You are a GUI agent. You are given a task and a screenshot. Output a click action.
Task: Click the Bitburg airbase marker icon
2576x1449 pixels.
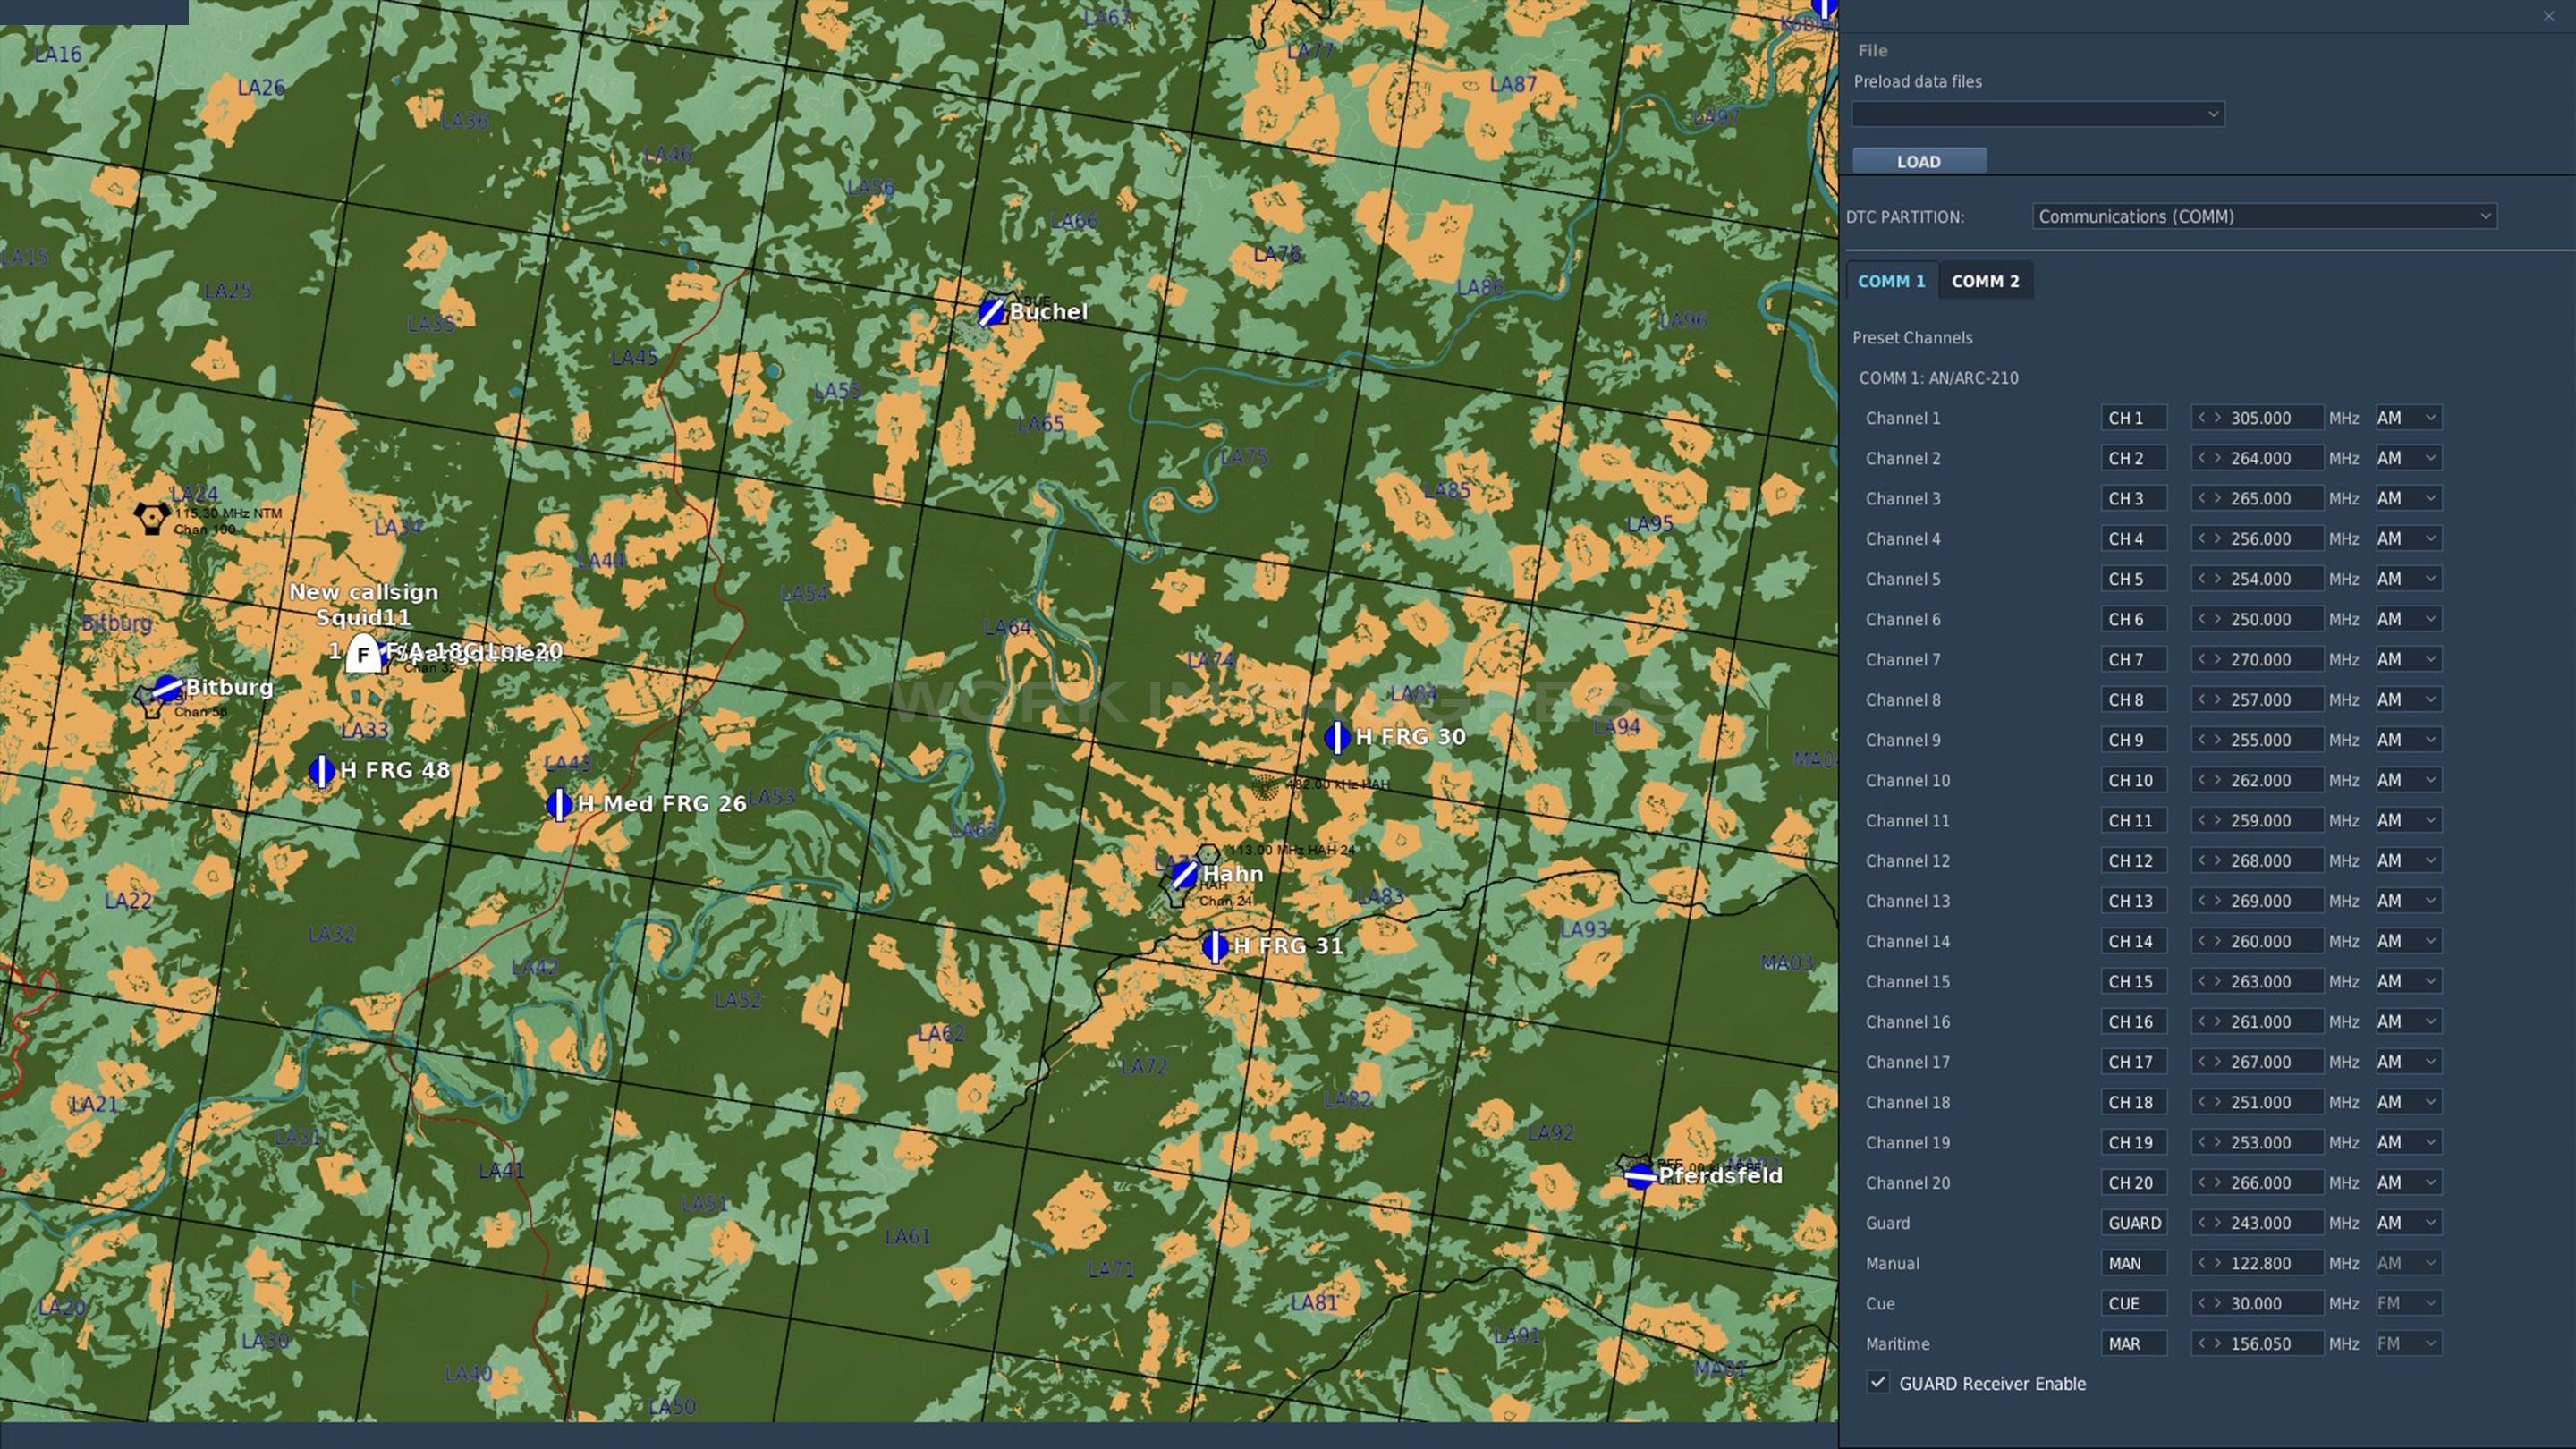click(x=166, y=688)
